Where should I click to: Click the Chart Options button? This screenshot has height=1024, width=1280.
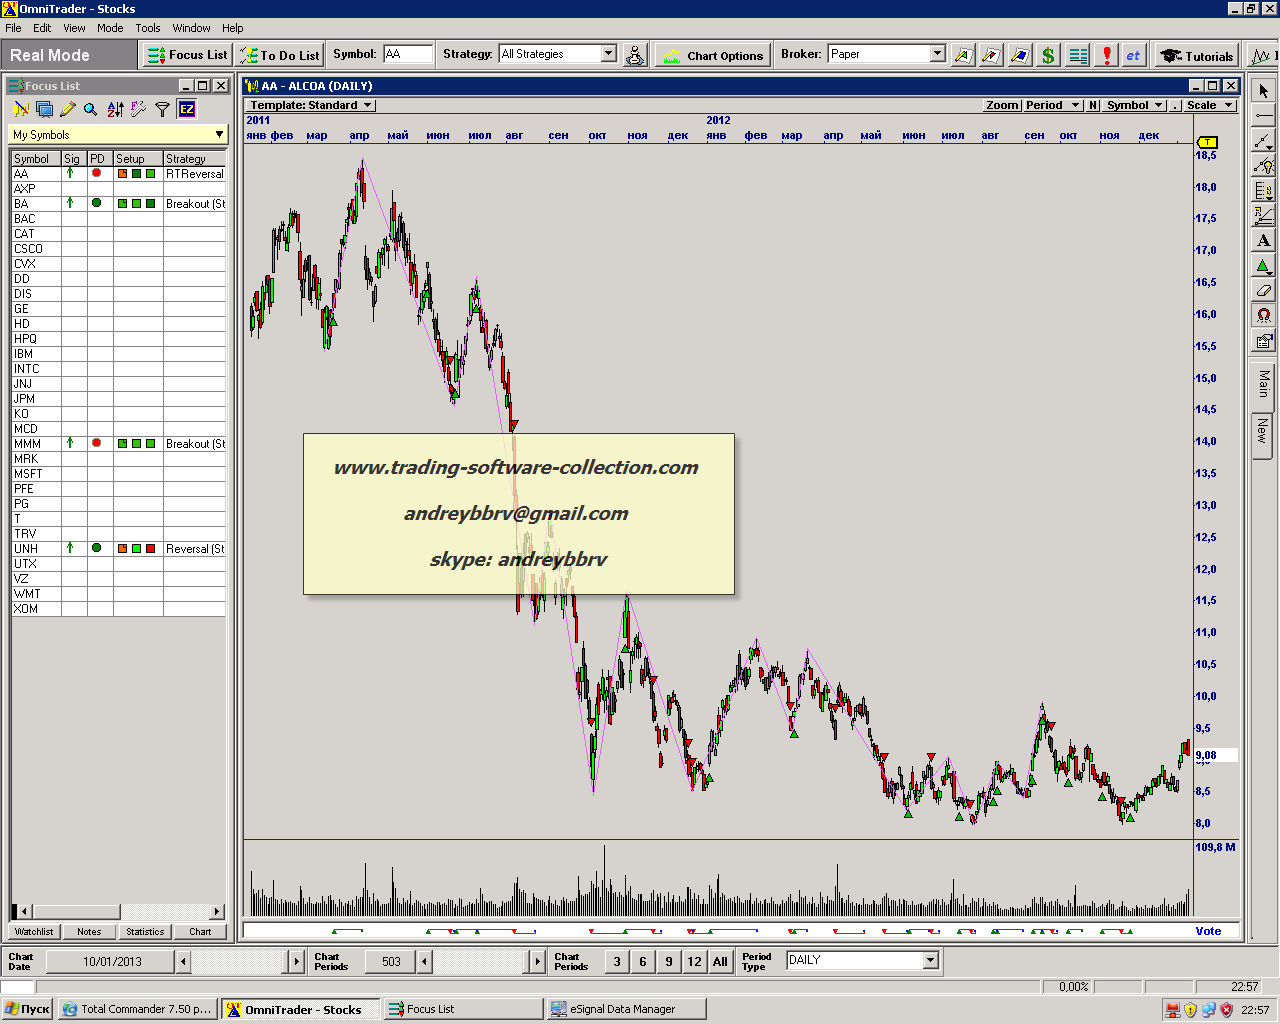click(x=714, y=56)
